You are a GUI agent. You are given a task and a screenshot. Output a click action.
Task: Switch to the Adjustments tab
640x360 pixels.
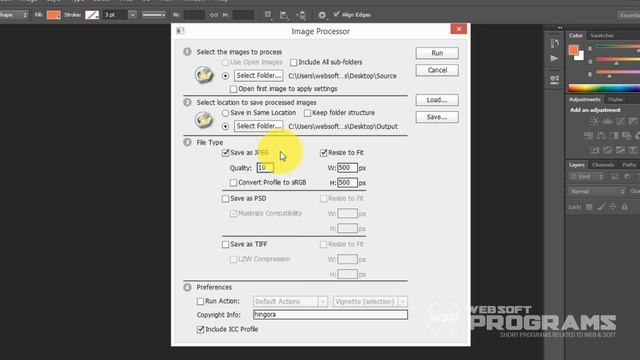point(584,100)
